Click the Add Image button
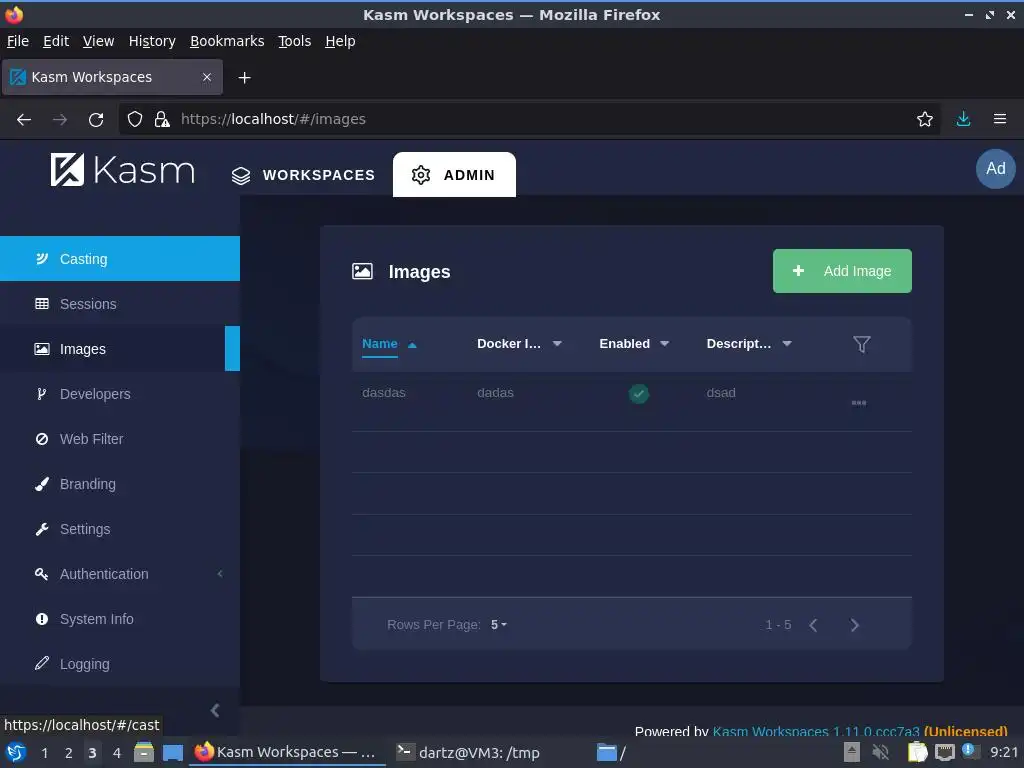This screenshot has height=768, width=1024. point(842,271)
